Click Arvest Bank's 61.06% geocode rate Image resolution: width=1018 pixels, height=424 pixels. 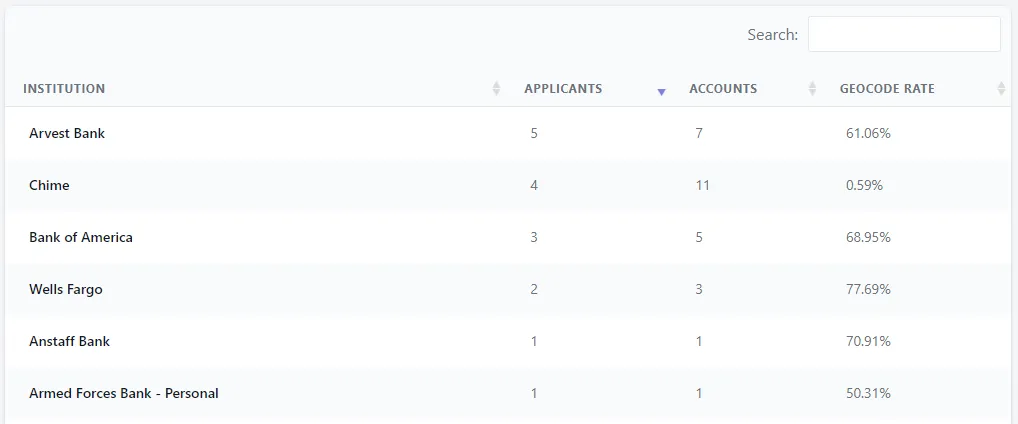[865, 133]
